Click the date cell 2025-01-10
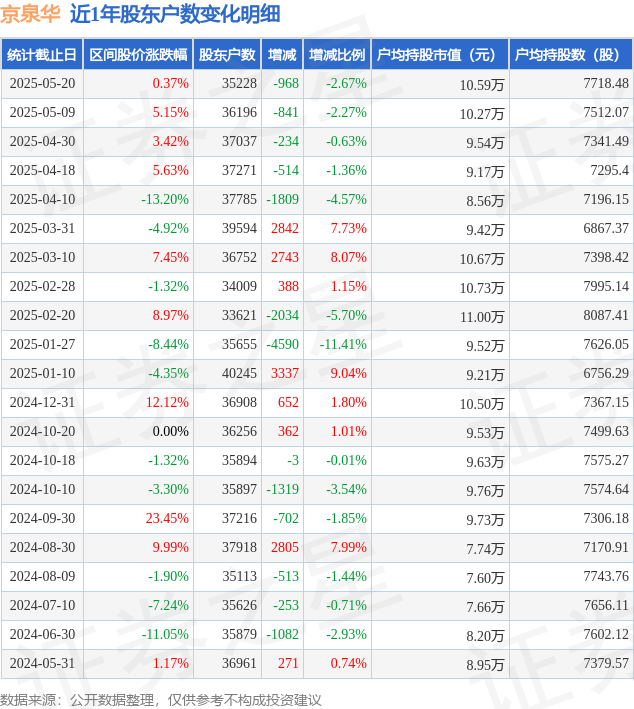Screen dimensions: 634x709 point(43,373)
